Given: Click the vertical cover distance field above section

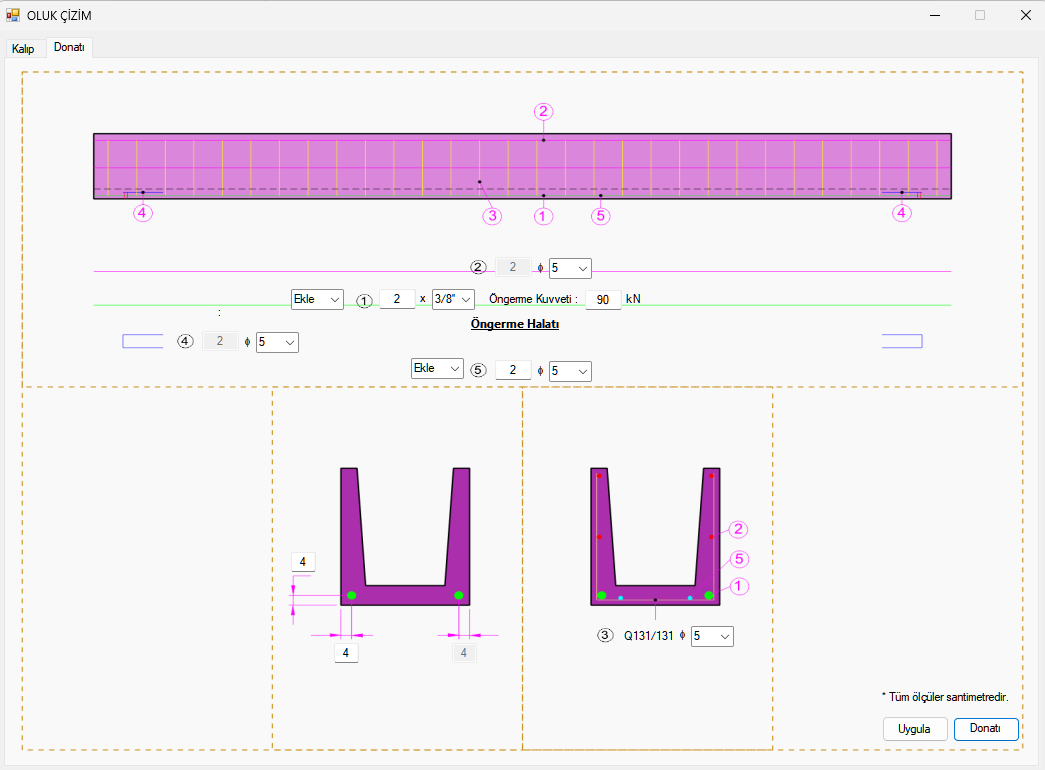Looking at the screenshot, I should click(302, 561).
